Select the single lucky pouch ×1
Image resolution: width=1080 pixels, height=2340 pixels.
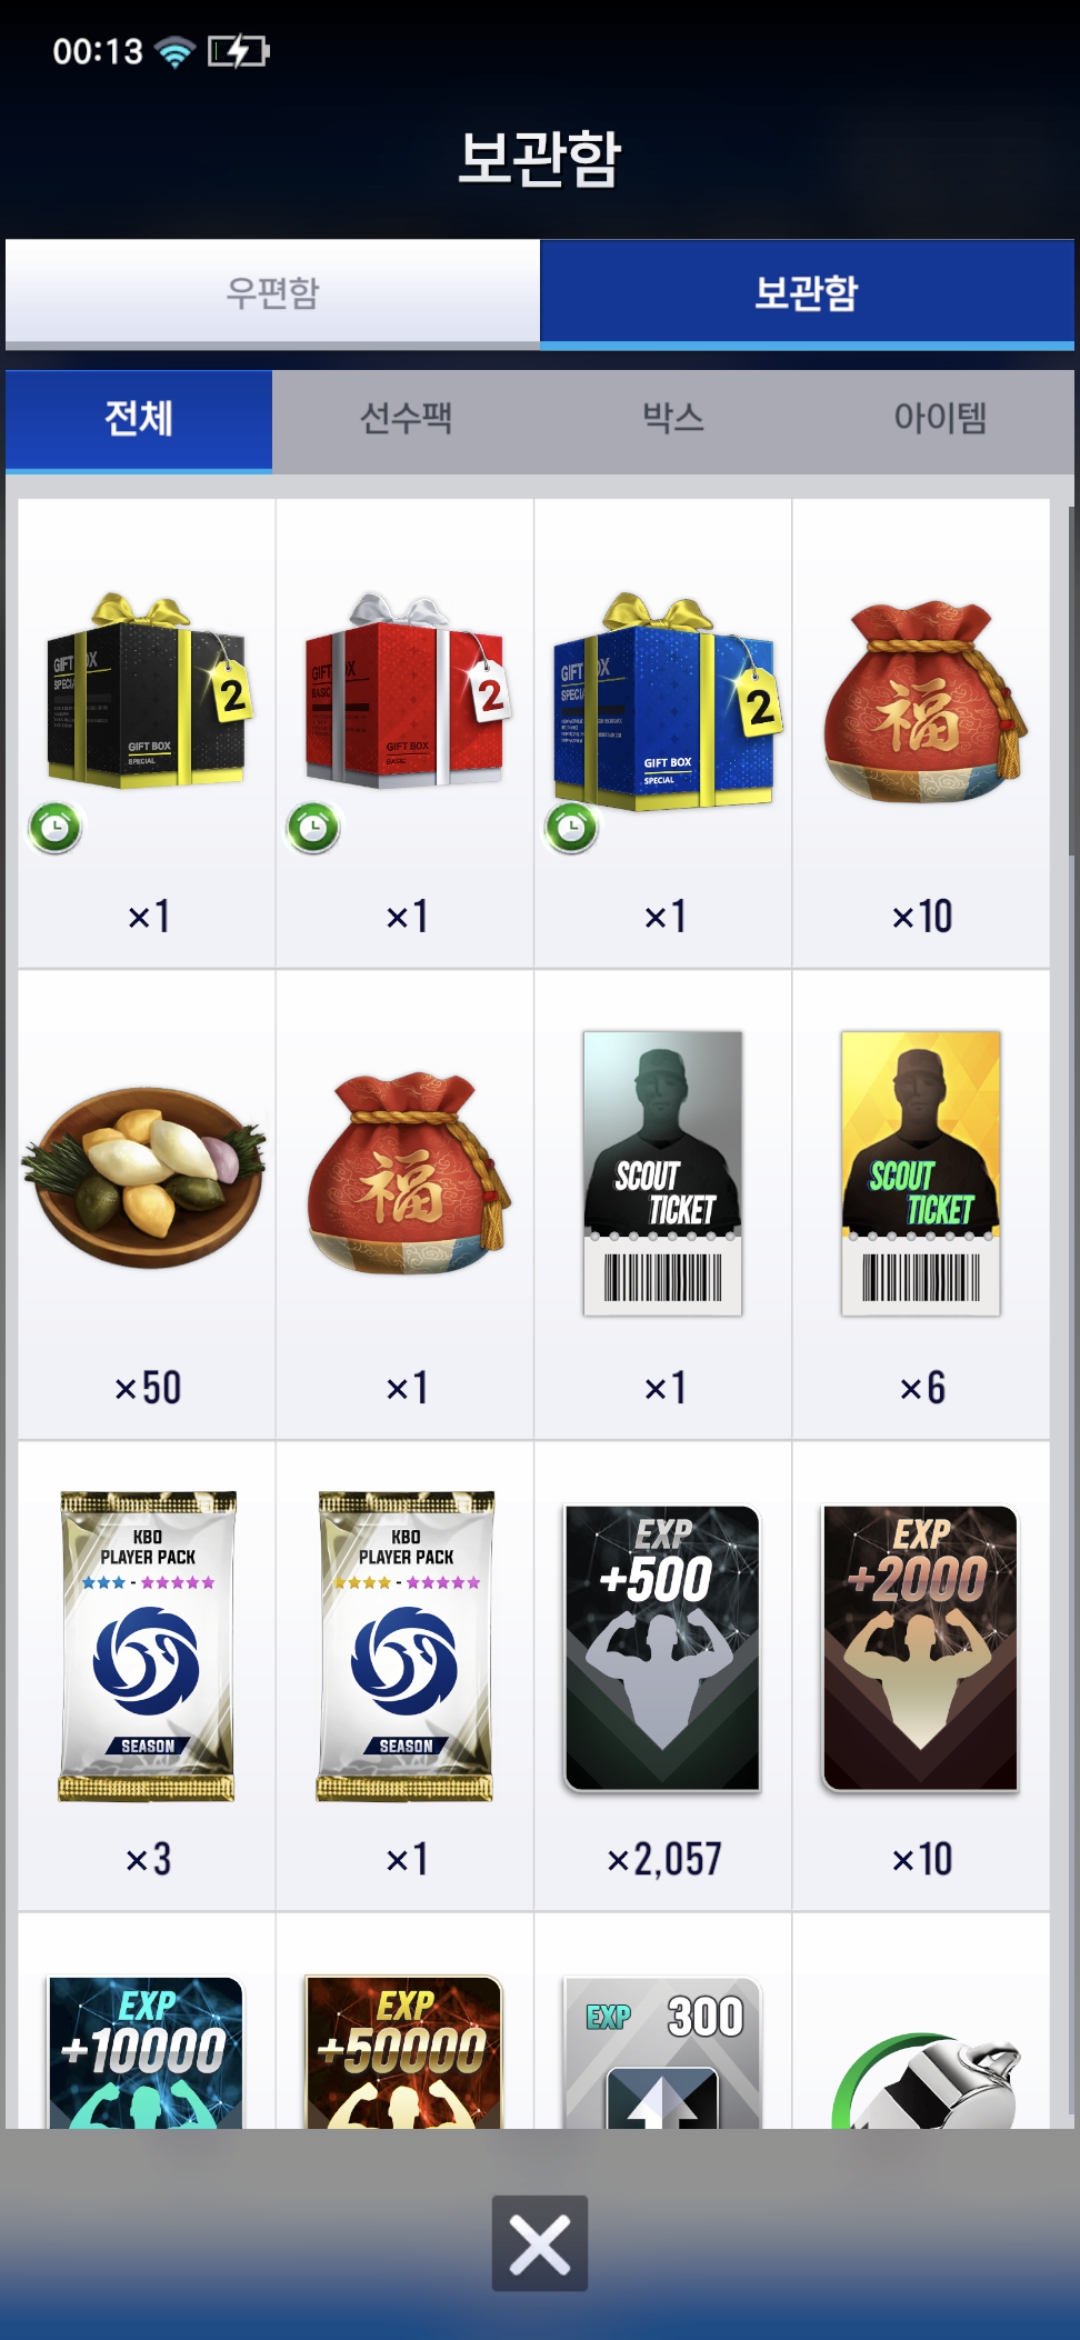405,1205
